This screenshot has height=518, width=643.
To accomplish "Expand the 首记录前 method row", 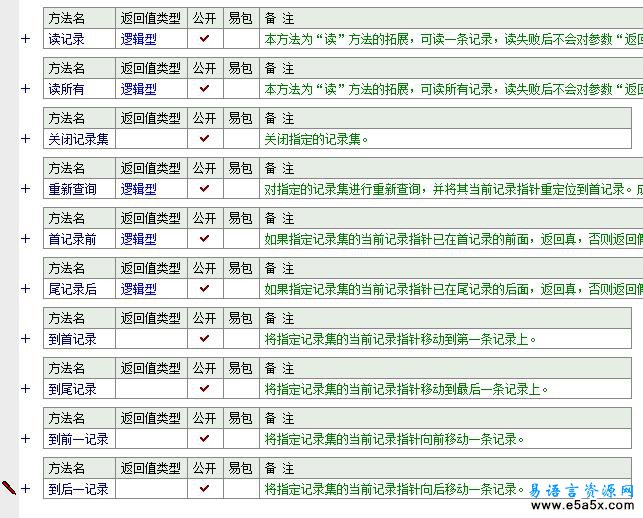I will click(x=25, y=239).
